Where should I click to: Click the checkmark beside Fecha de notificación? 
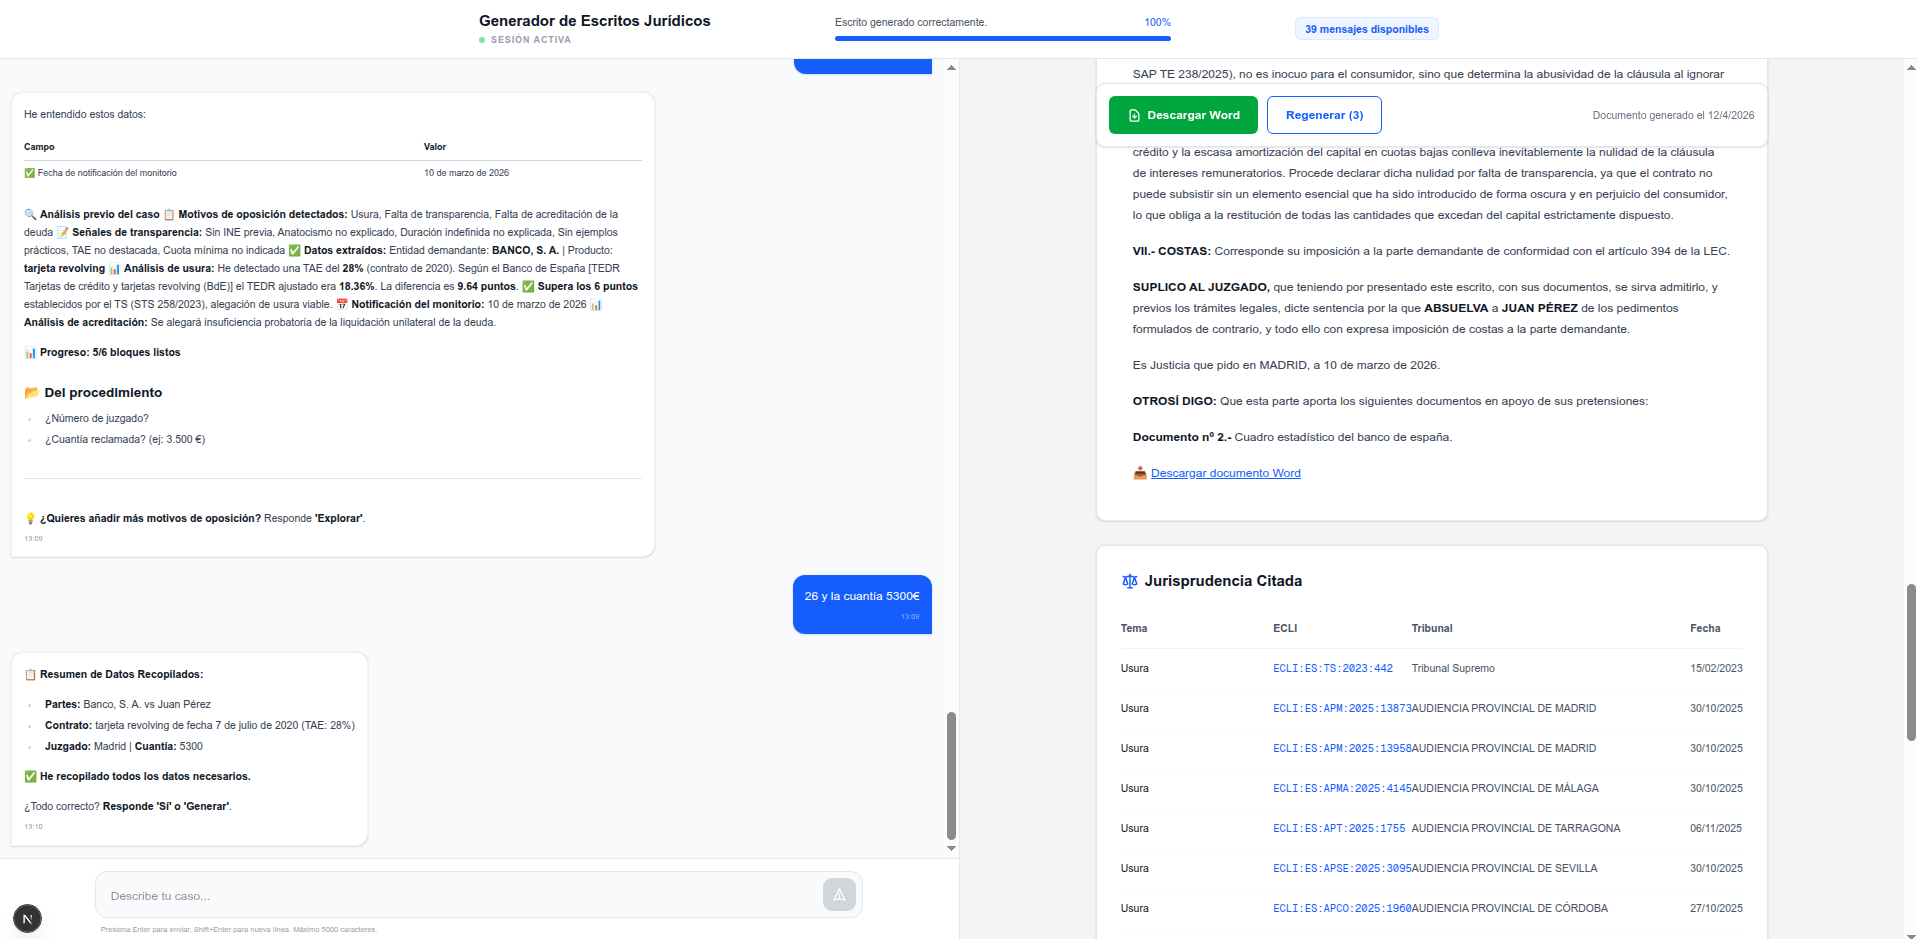tap(27, 172)
